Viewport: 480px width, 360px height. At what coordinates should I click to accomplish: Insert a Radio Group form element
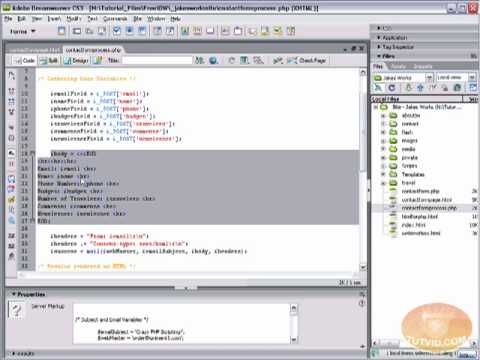pyautogui.click(x=142, y=31)
